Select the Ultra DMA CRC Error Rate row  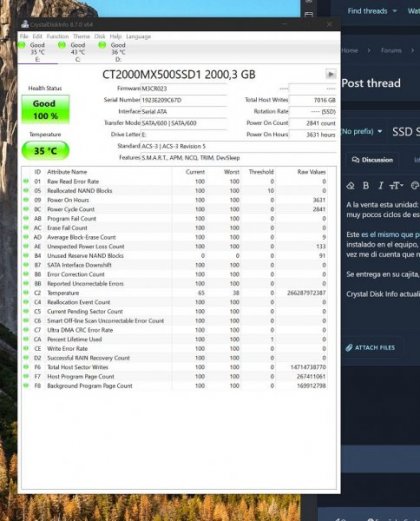point(175,330)
